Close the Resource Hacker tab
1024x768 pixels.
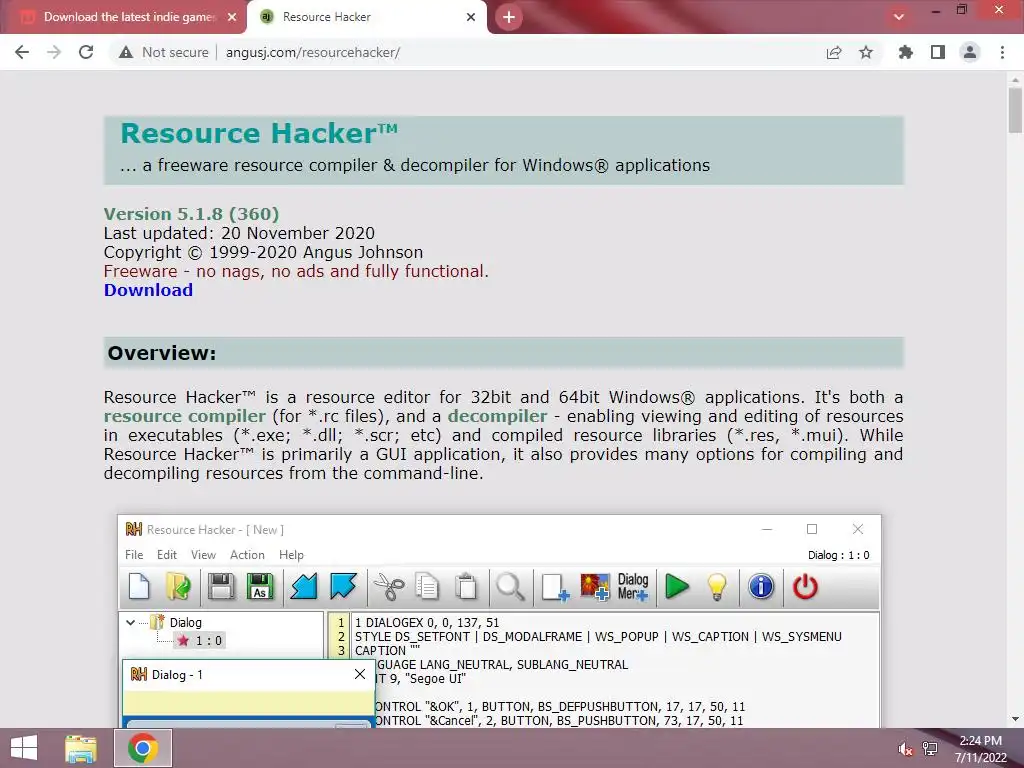pyautogui.click(x=471, y=17)
